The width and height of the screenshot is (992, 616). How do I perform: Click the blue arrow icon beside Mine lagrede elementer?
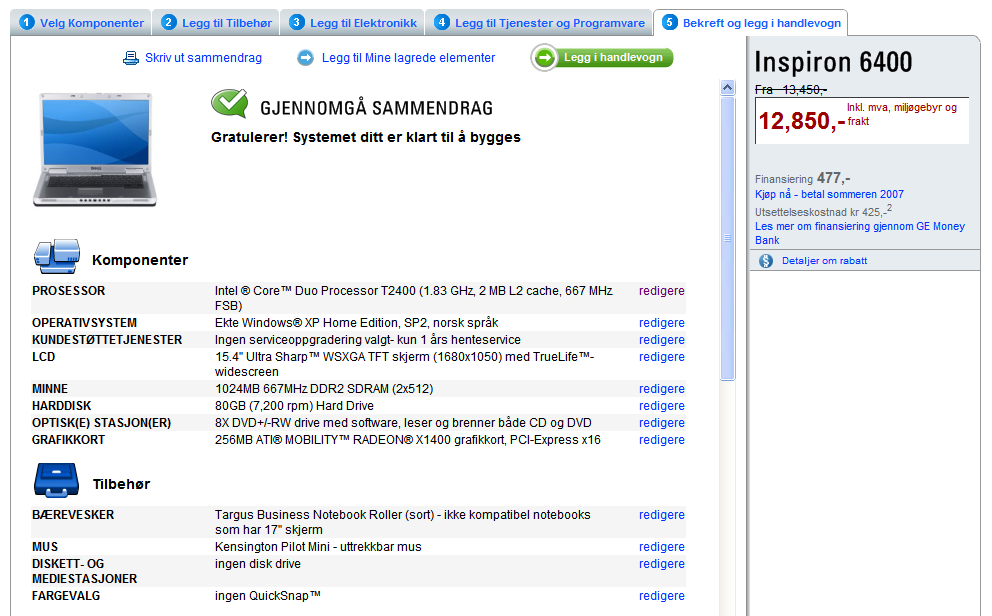click(306, 58)
